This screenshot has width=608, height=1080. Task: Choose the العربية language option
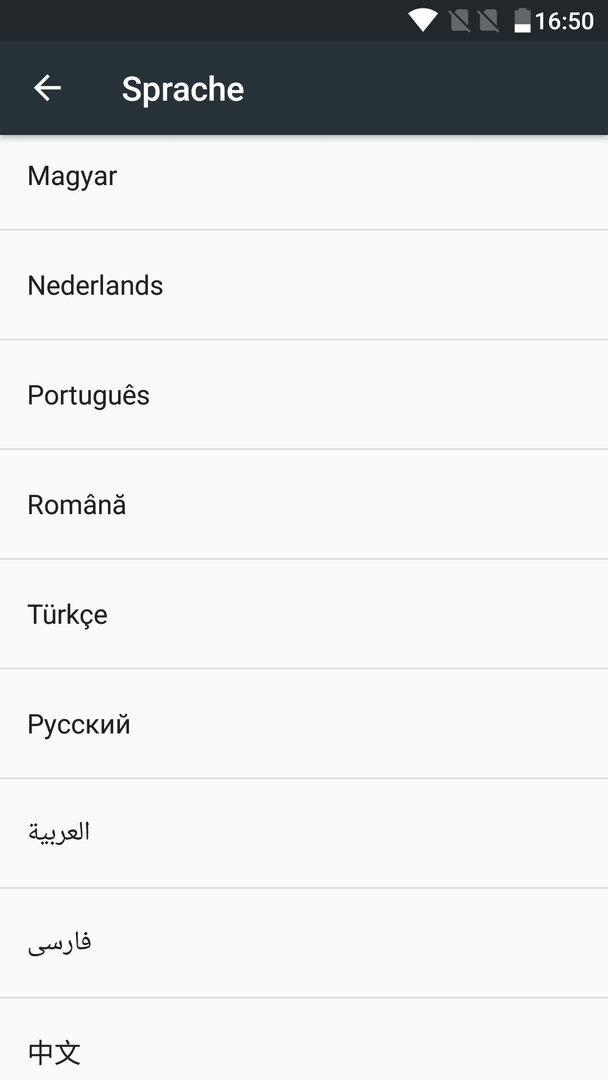[x=304, y=833]
